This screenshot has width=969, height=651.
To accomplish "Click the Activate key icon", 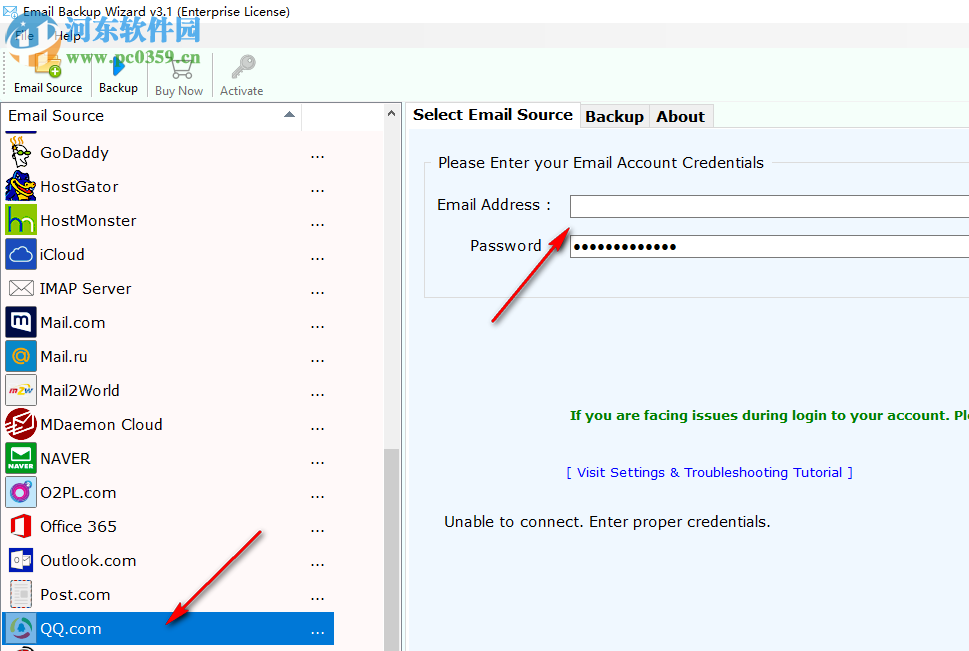I will pyautogui.click(x=240, y=66).
